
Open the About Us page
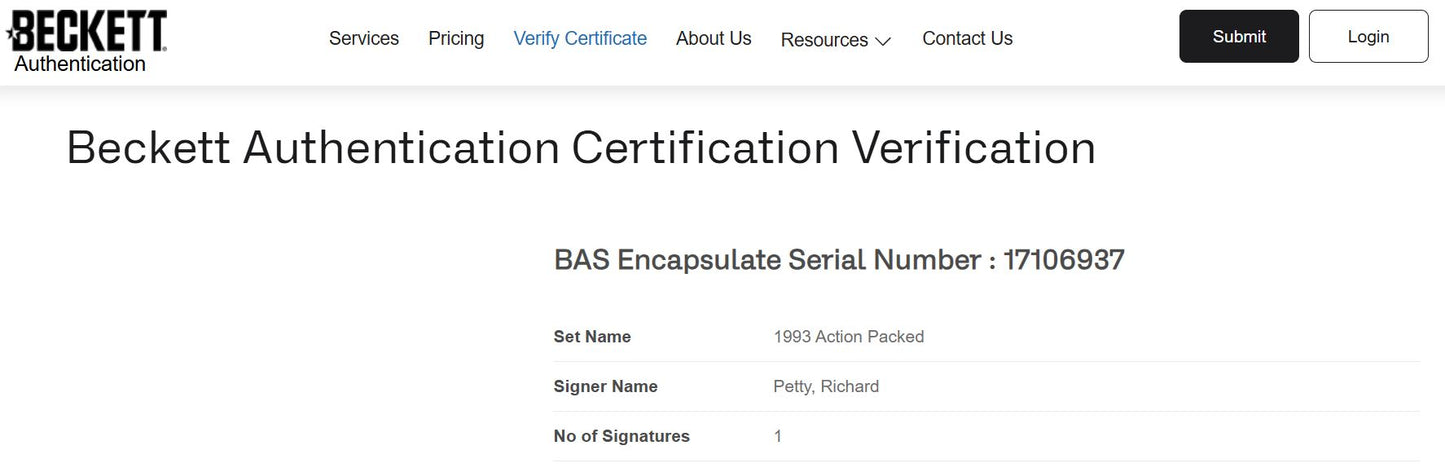tap(713, 38)
